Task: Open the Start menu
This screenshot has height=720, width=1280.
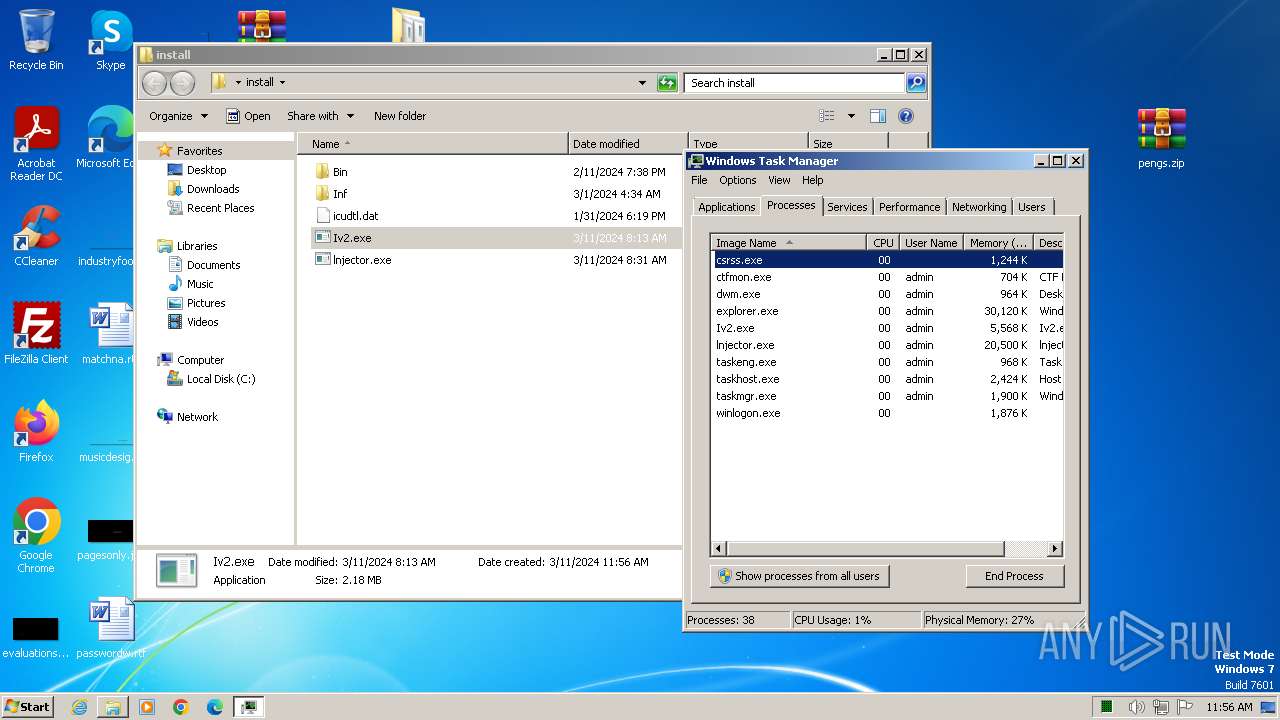Action: click(27, 707)
